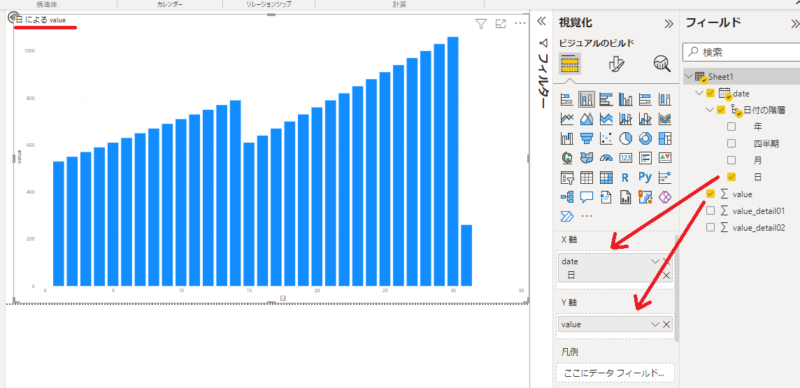Collapse the 日付の階層 hierarchy node
The height and width of the screenshot is (388, 800).
pos(710,109)
